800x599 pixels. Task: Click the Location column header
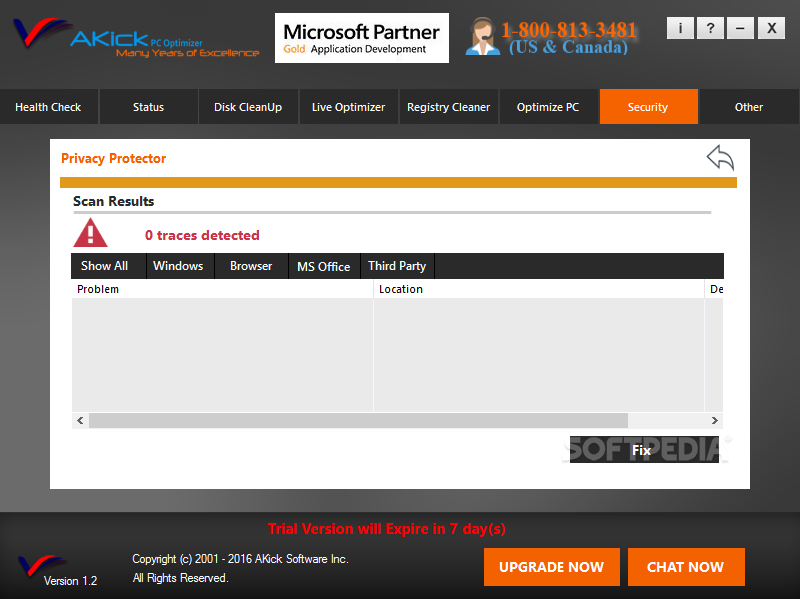pyautogui.click(x=539, y=289)
